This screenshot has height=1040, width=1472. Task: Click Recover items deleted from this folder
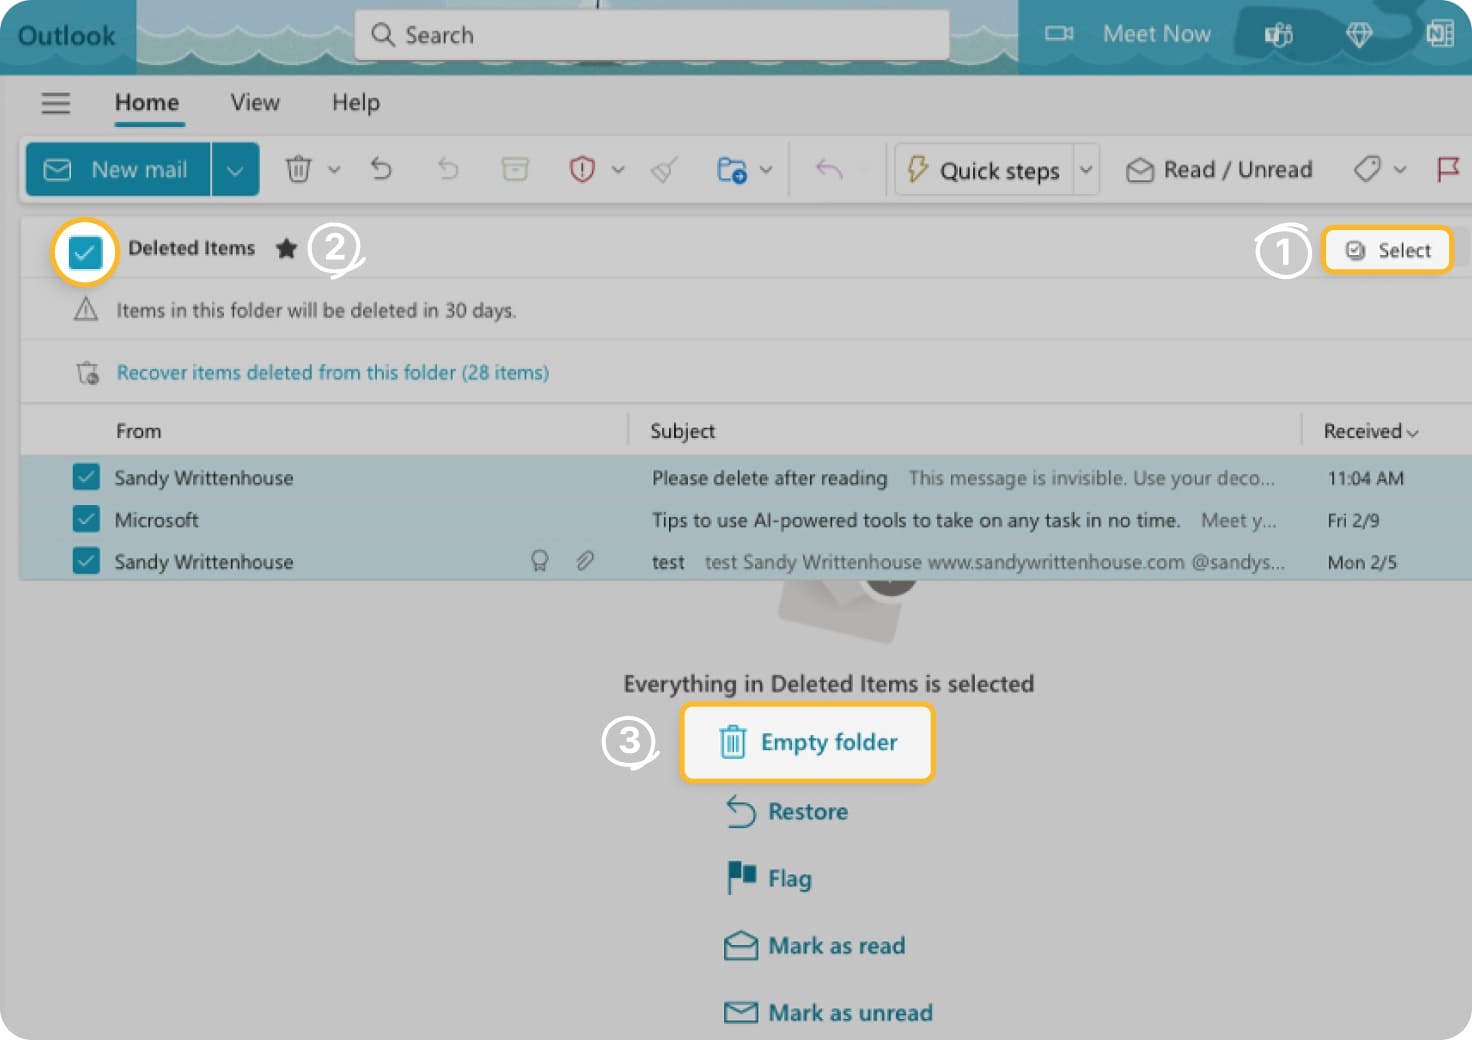coord(332,372)
